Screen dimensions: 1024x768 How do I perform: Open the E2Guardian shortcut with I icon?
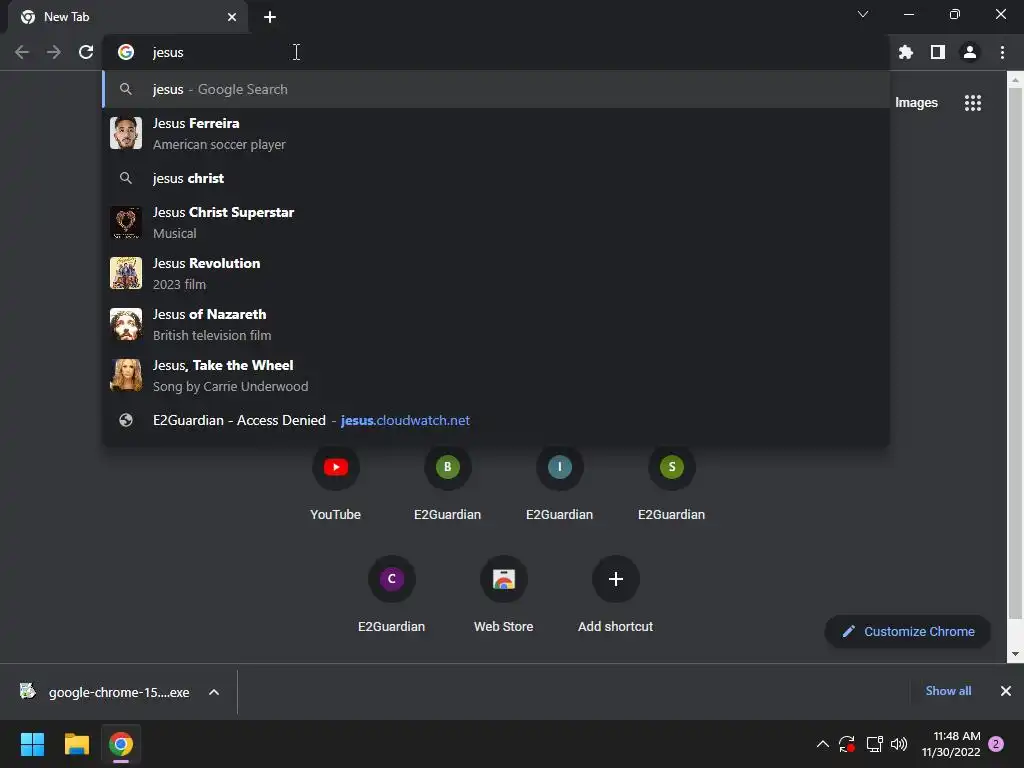point(560,484)
